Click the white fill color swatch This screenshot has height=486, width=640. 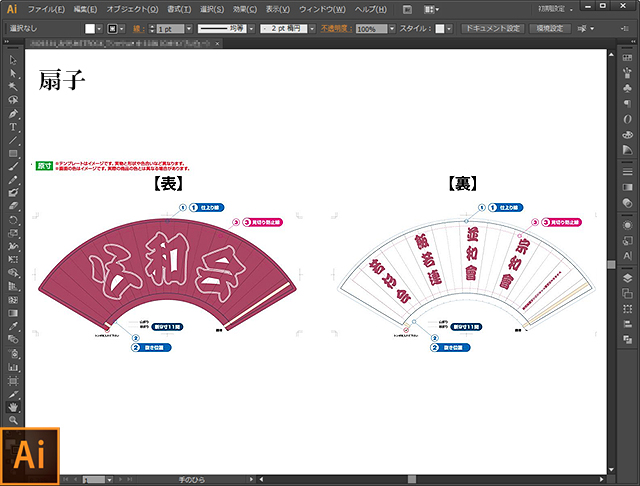pos(90,29)
